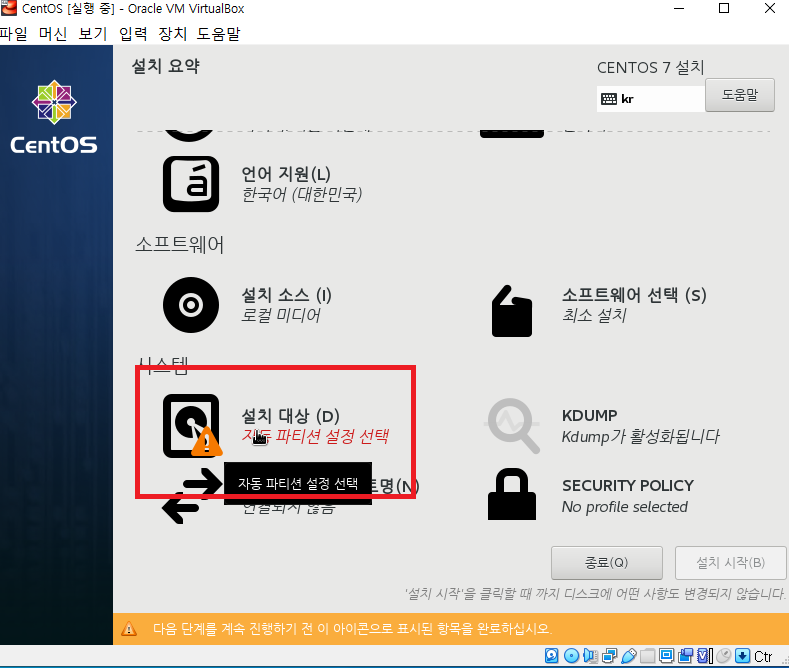Open the SECURITY POLICY padlock icon
This screenshot has height=668, width=789.
tap(512, 494)
